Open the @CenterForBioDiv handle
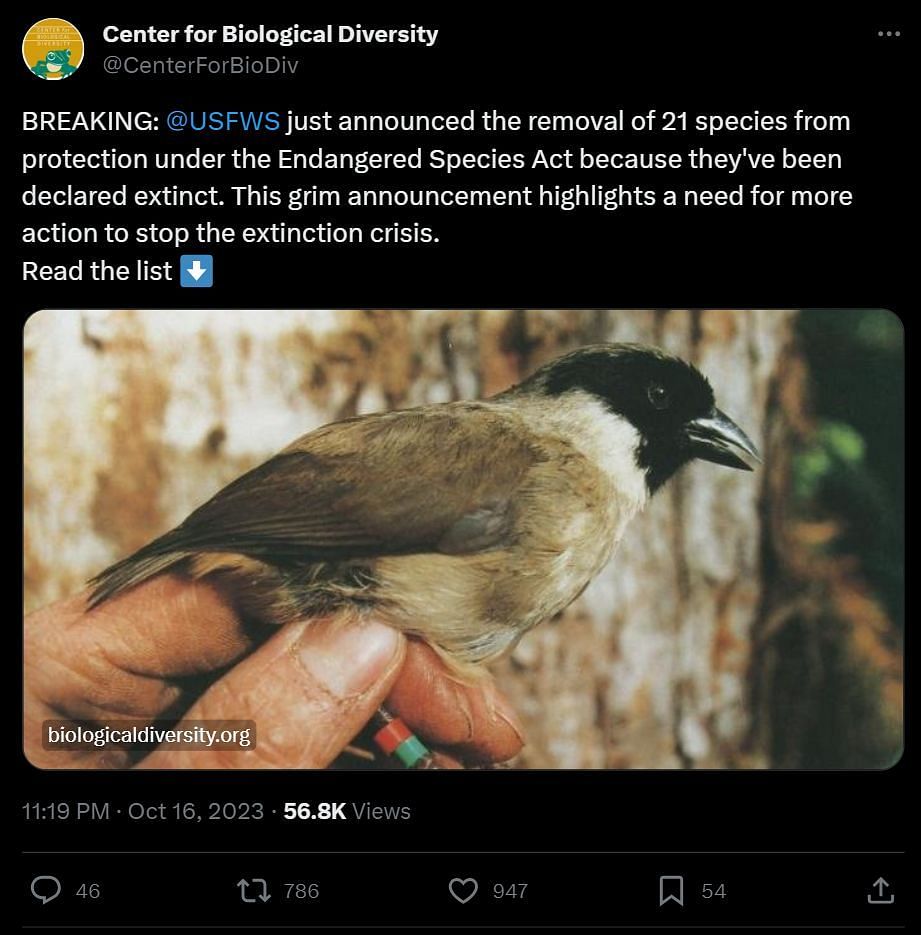 click(x=200, y=65)
